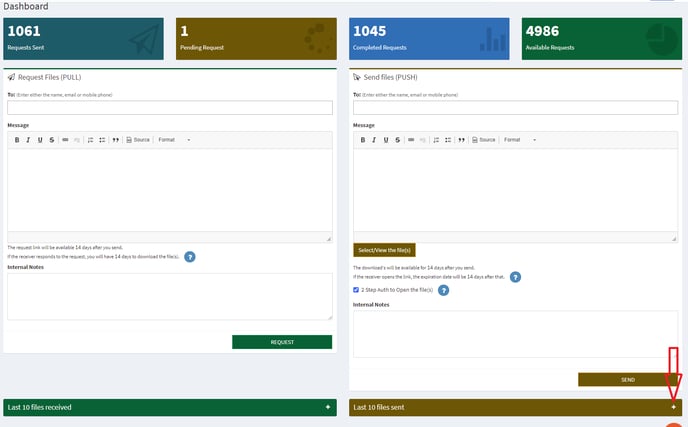Open Format dropdown in Request Files editor
This screenshot has height=427, width=688.
click(173, 140)
